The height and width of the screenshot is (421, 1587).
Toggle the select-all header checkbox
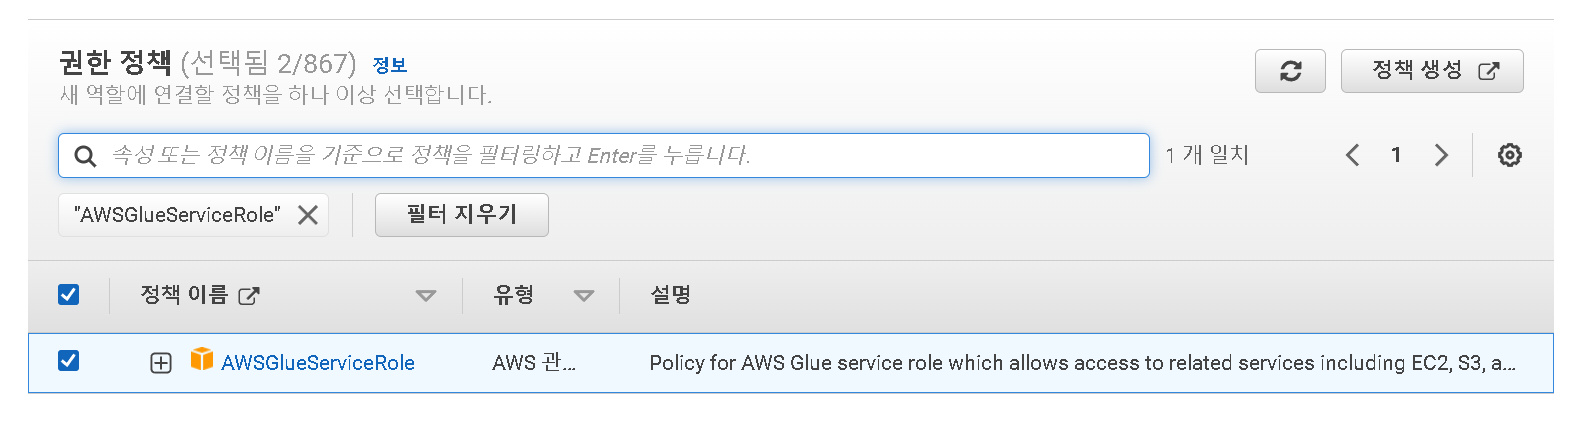pos(69,294)
